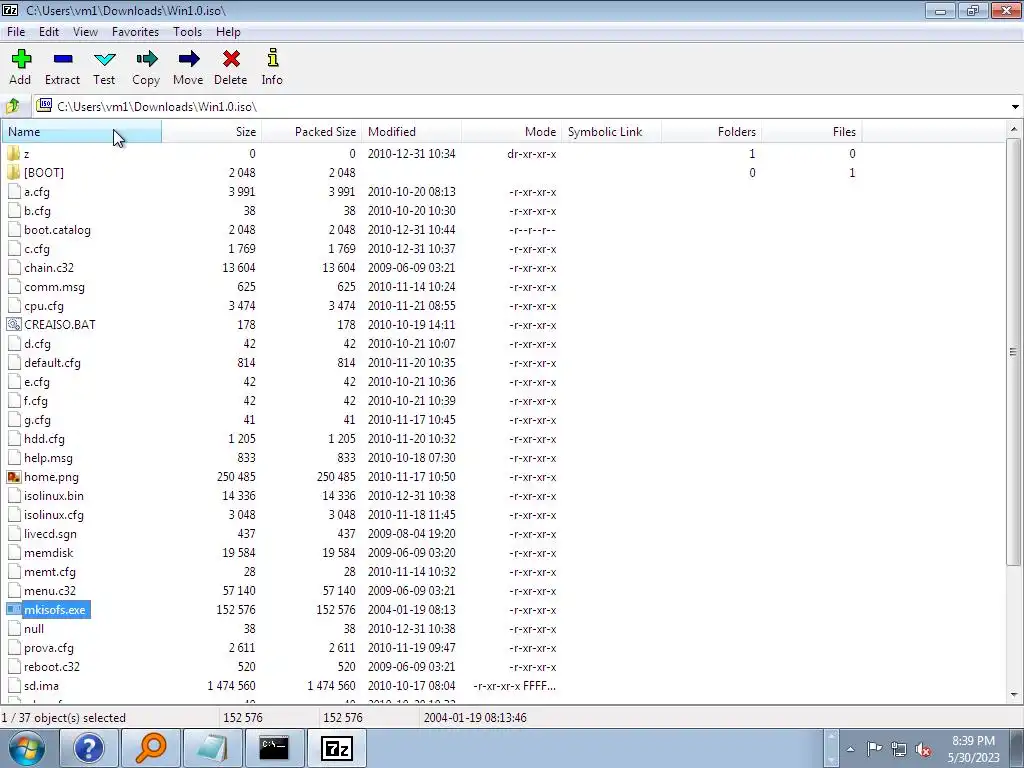
Task: Click the Copy toolbar icon
Action: (146, 59)
